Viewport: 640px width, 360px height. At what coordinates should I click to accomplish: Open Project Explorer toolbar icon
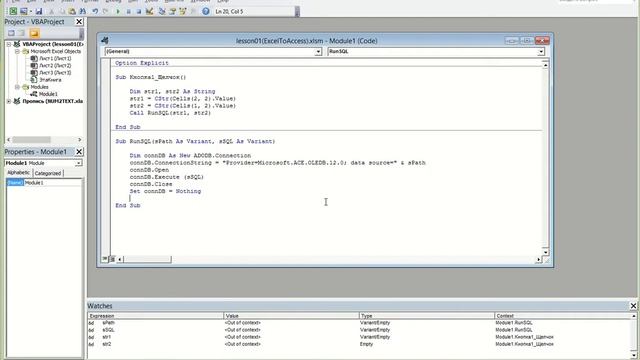pos(162,11)
